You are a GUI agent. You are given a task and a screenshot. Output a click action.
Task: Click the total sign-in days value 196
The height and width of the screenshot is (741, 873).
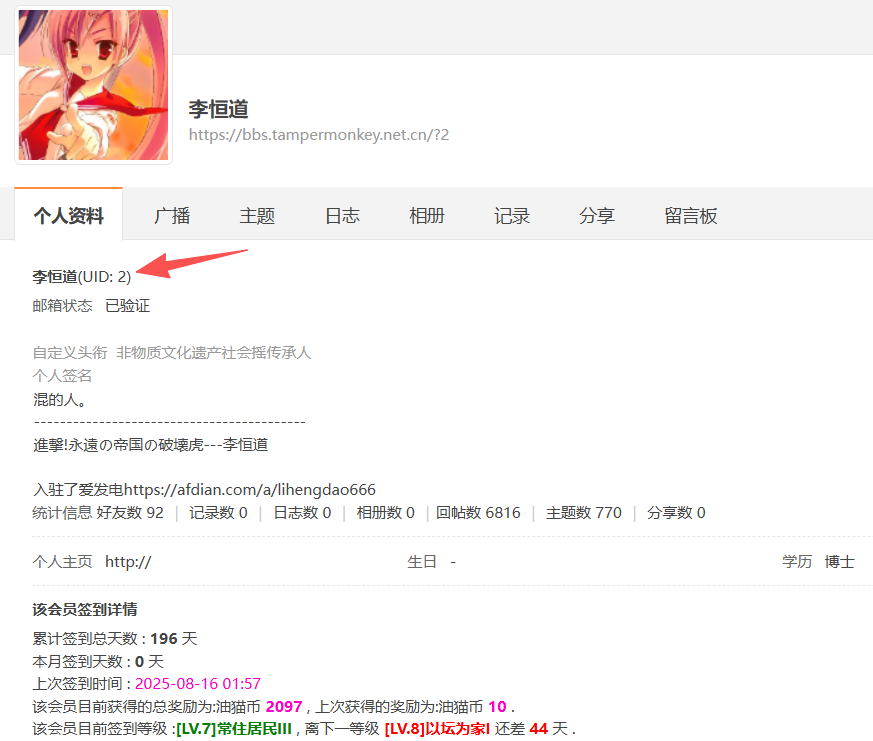pos(164,639)
